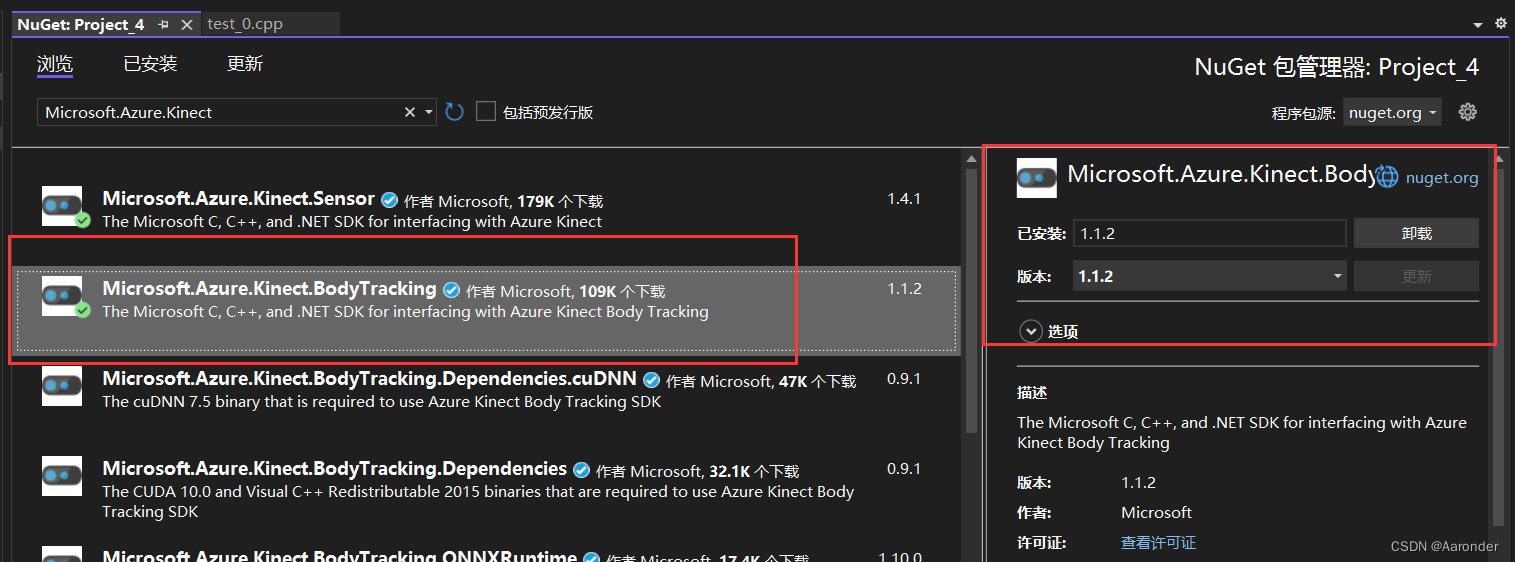This screenshot has height=562, width=1515.
Task: Clear the search box with the X icon
Action: pyautogui.click(x=409, y=112)
